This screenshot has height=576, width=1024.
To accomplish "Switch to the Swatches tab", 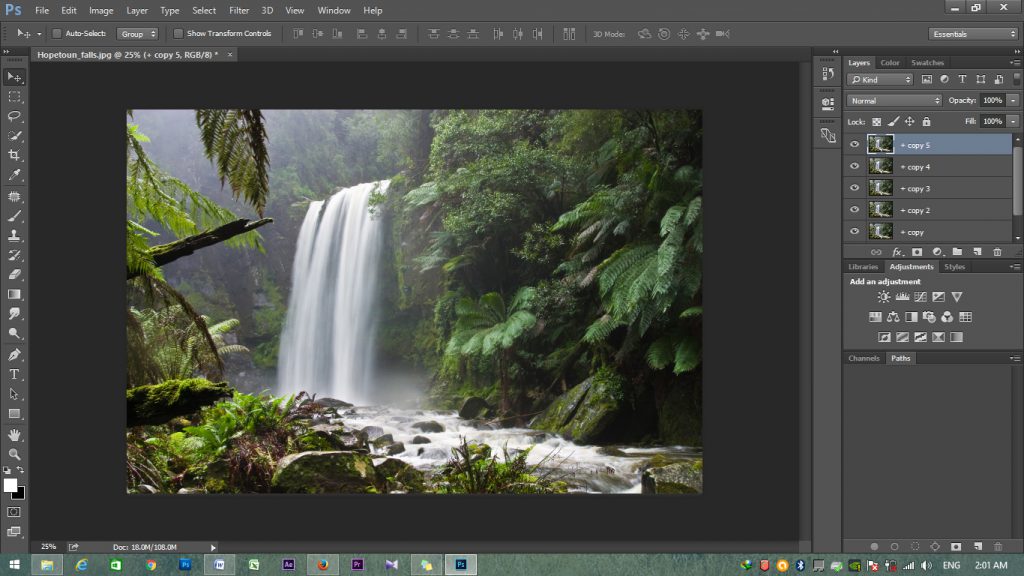I will (927, 63).
